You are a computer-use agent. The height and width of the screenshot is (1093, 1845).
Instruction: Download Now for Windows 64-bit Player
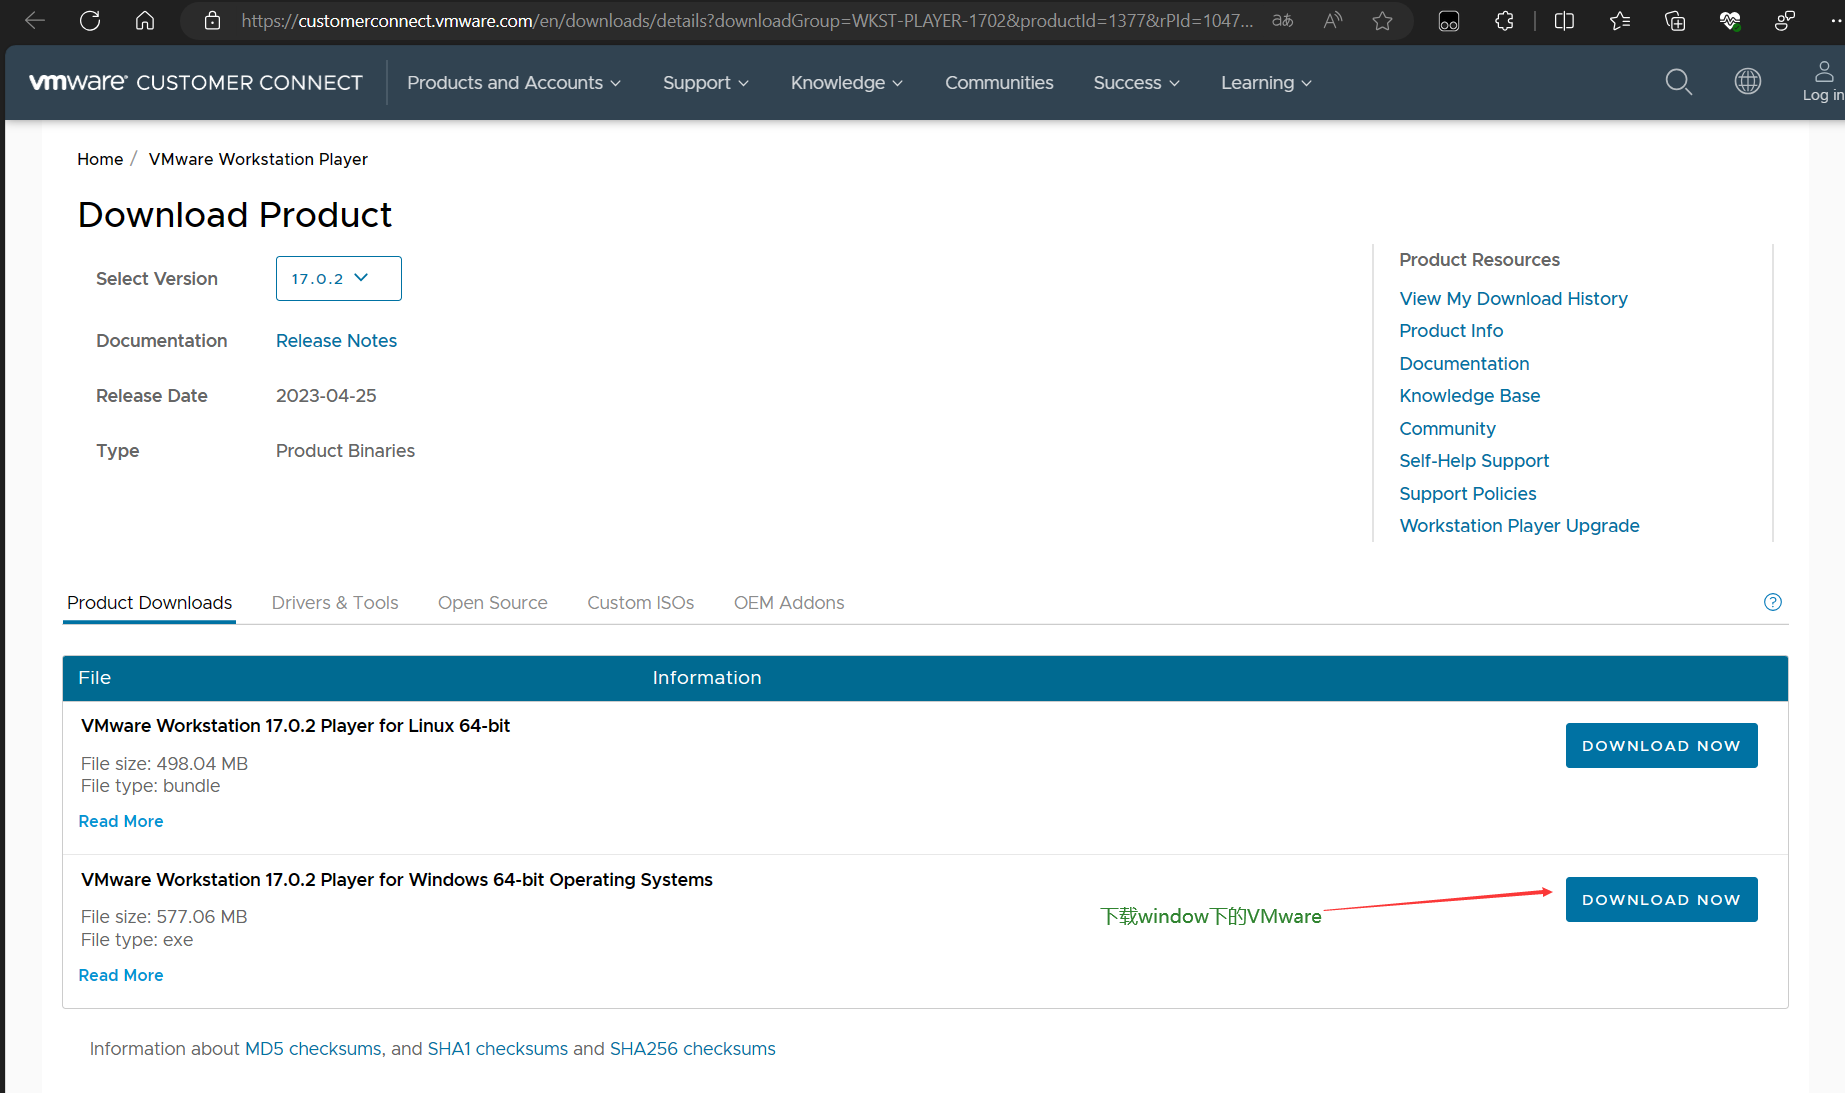pyautogui.click(x=1661, y=900)
